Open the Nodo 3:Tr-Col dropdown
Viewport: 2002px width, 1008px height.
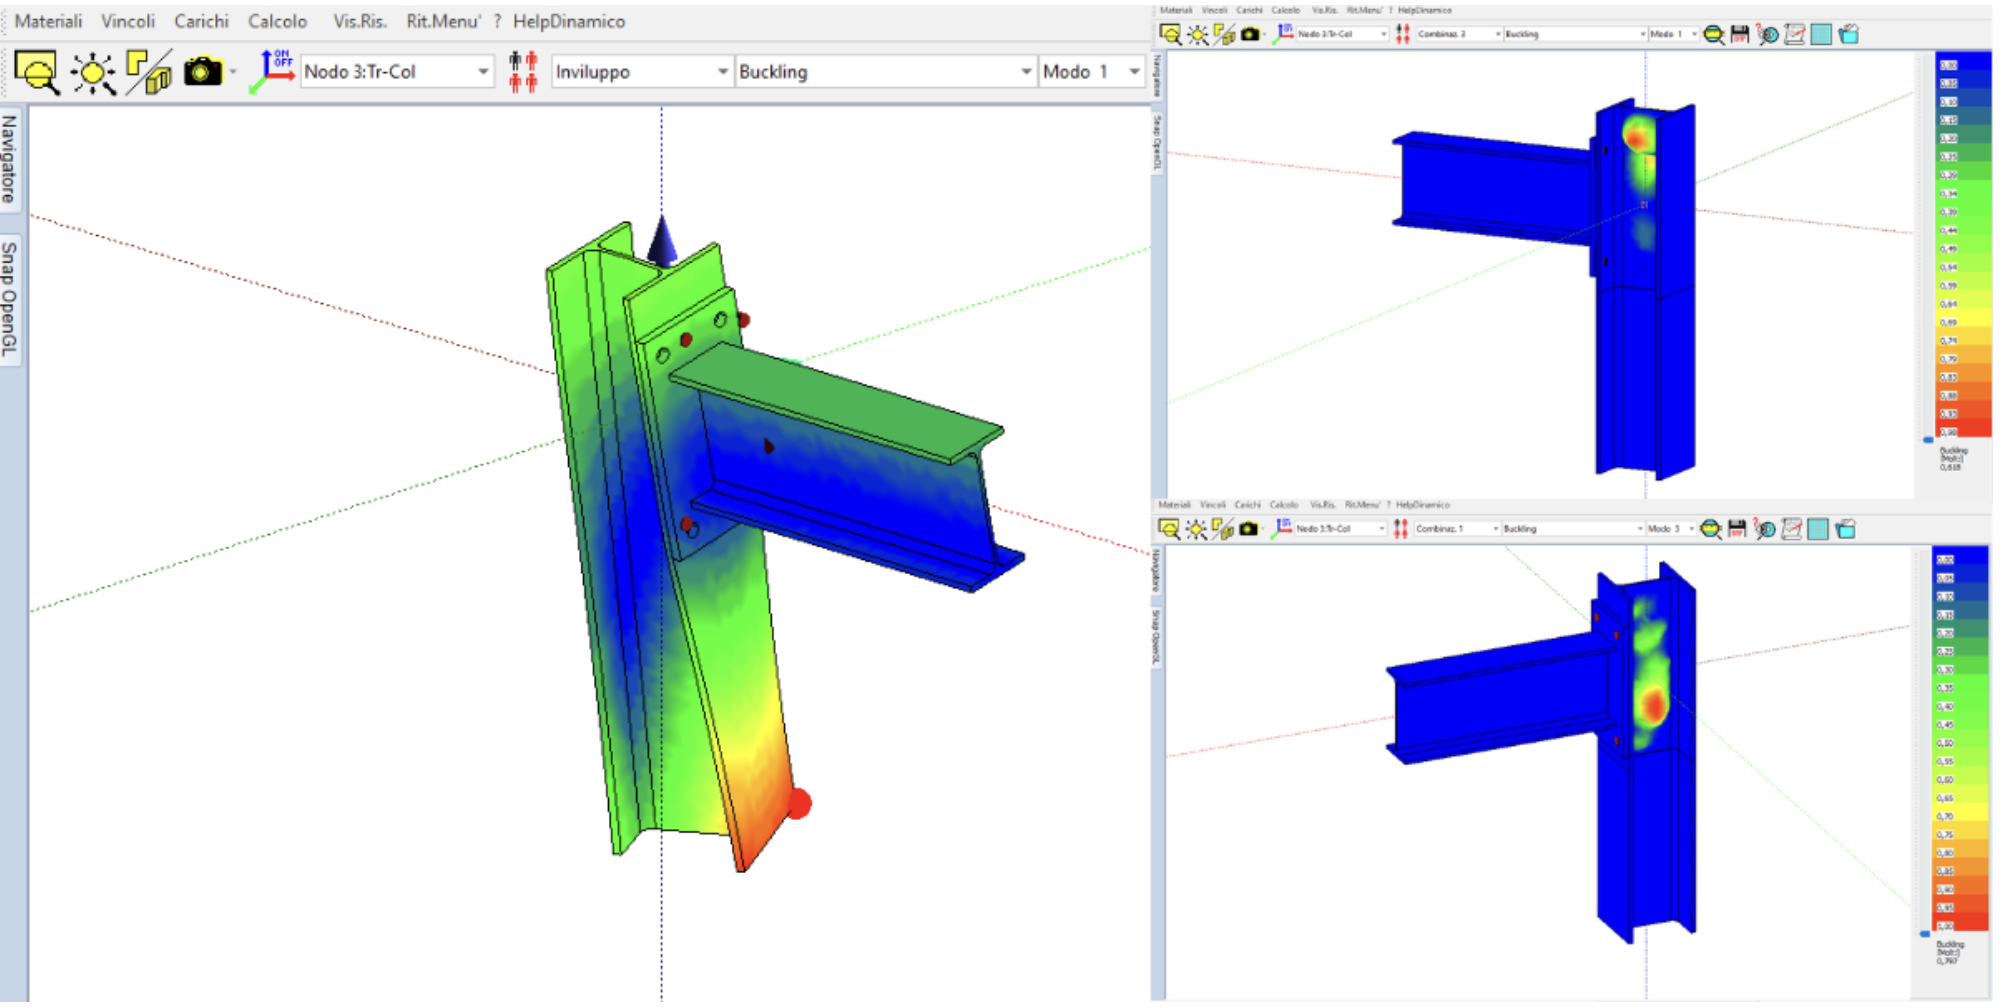point(483,72)
